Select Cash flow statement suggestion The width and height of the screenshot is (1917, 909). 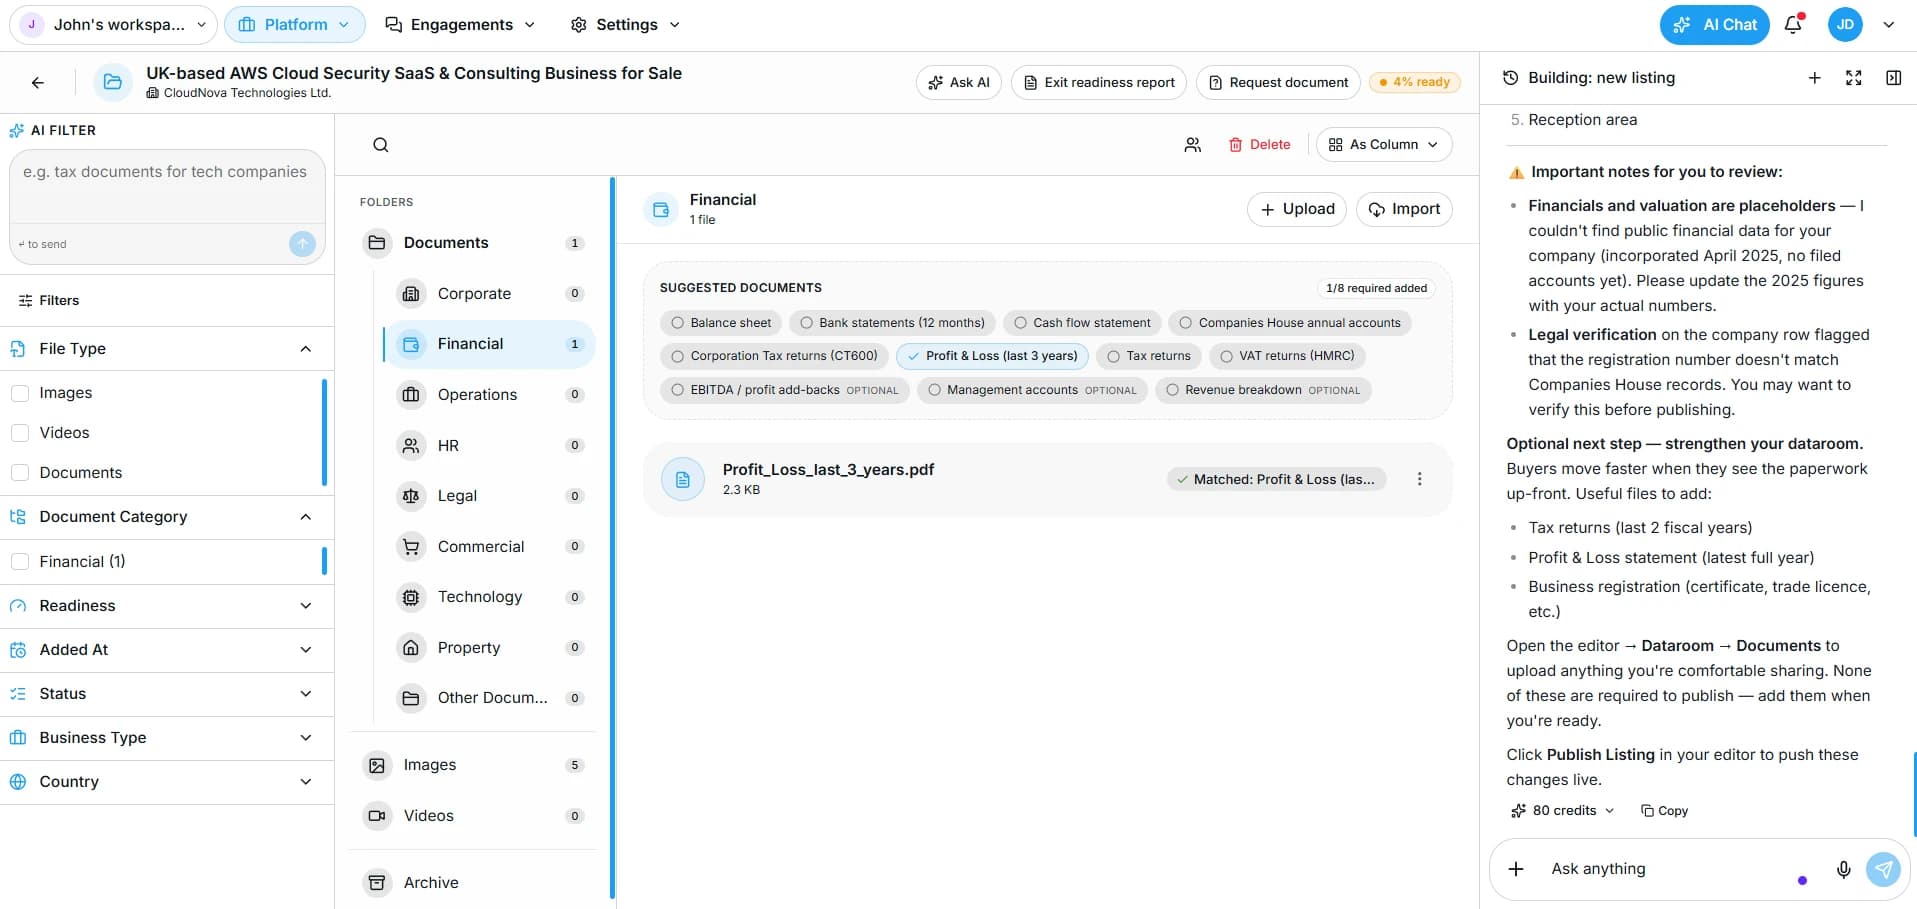[x=1082, y=323]
